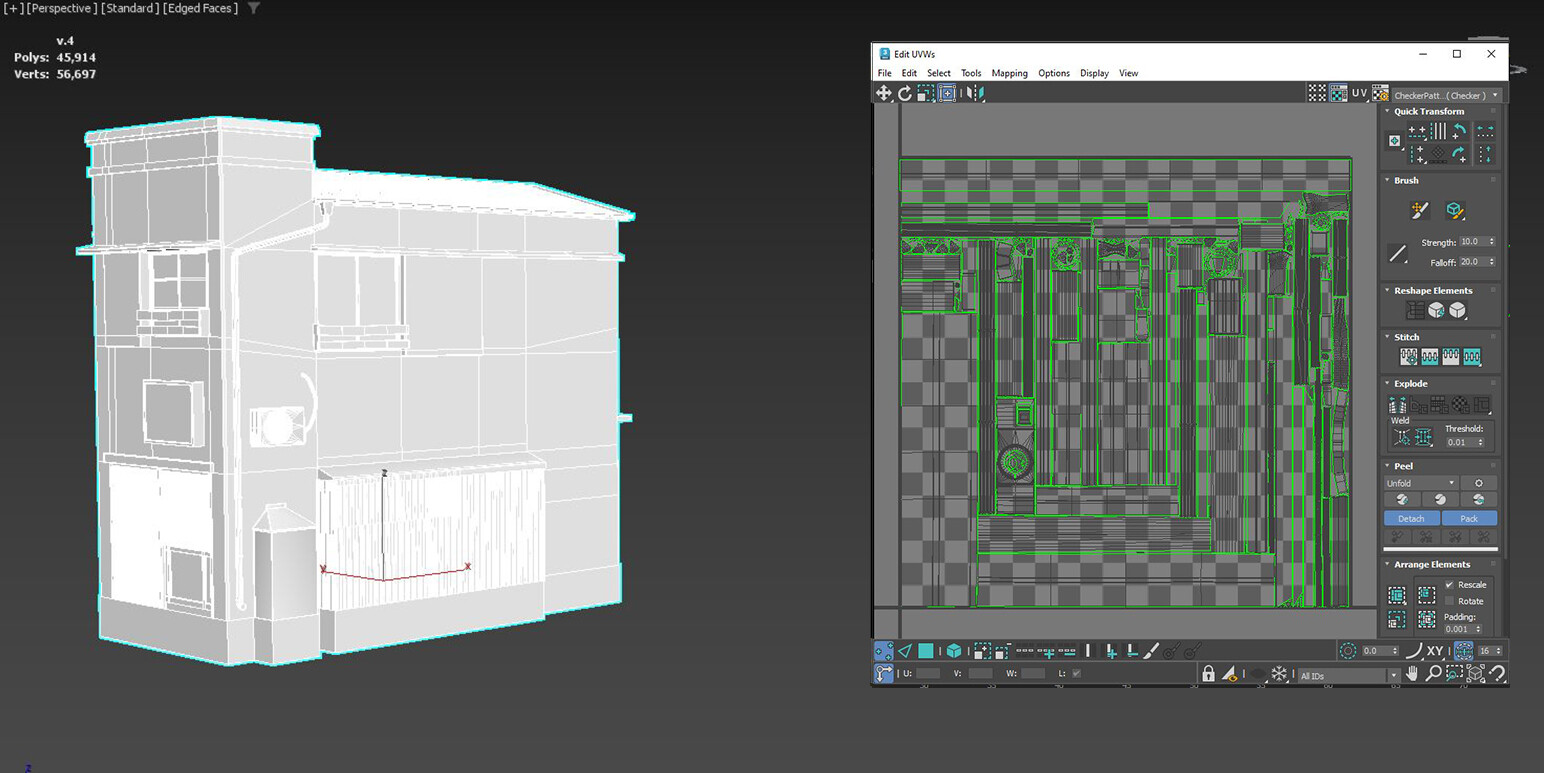Open the Unfold dropdown in Peel rollout
This screenshot has width=1544, height=773.
[x=1451, y=483]
